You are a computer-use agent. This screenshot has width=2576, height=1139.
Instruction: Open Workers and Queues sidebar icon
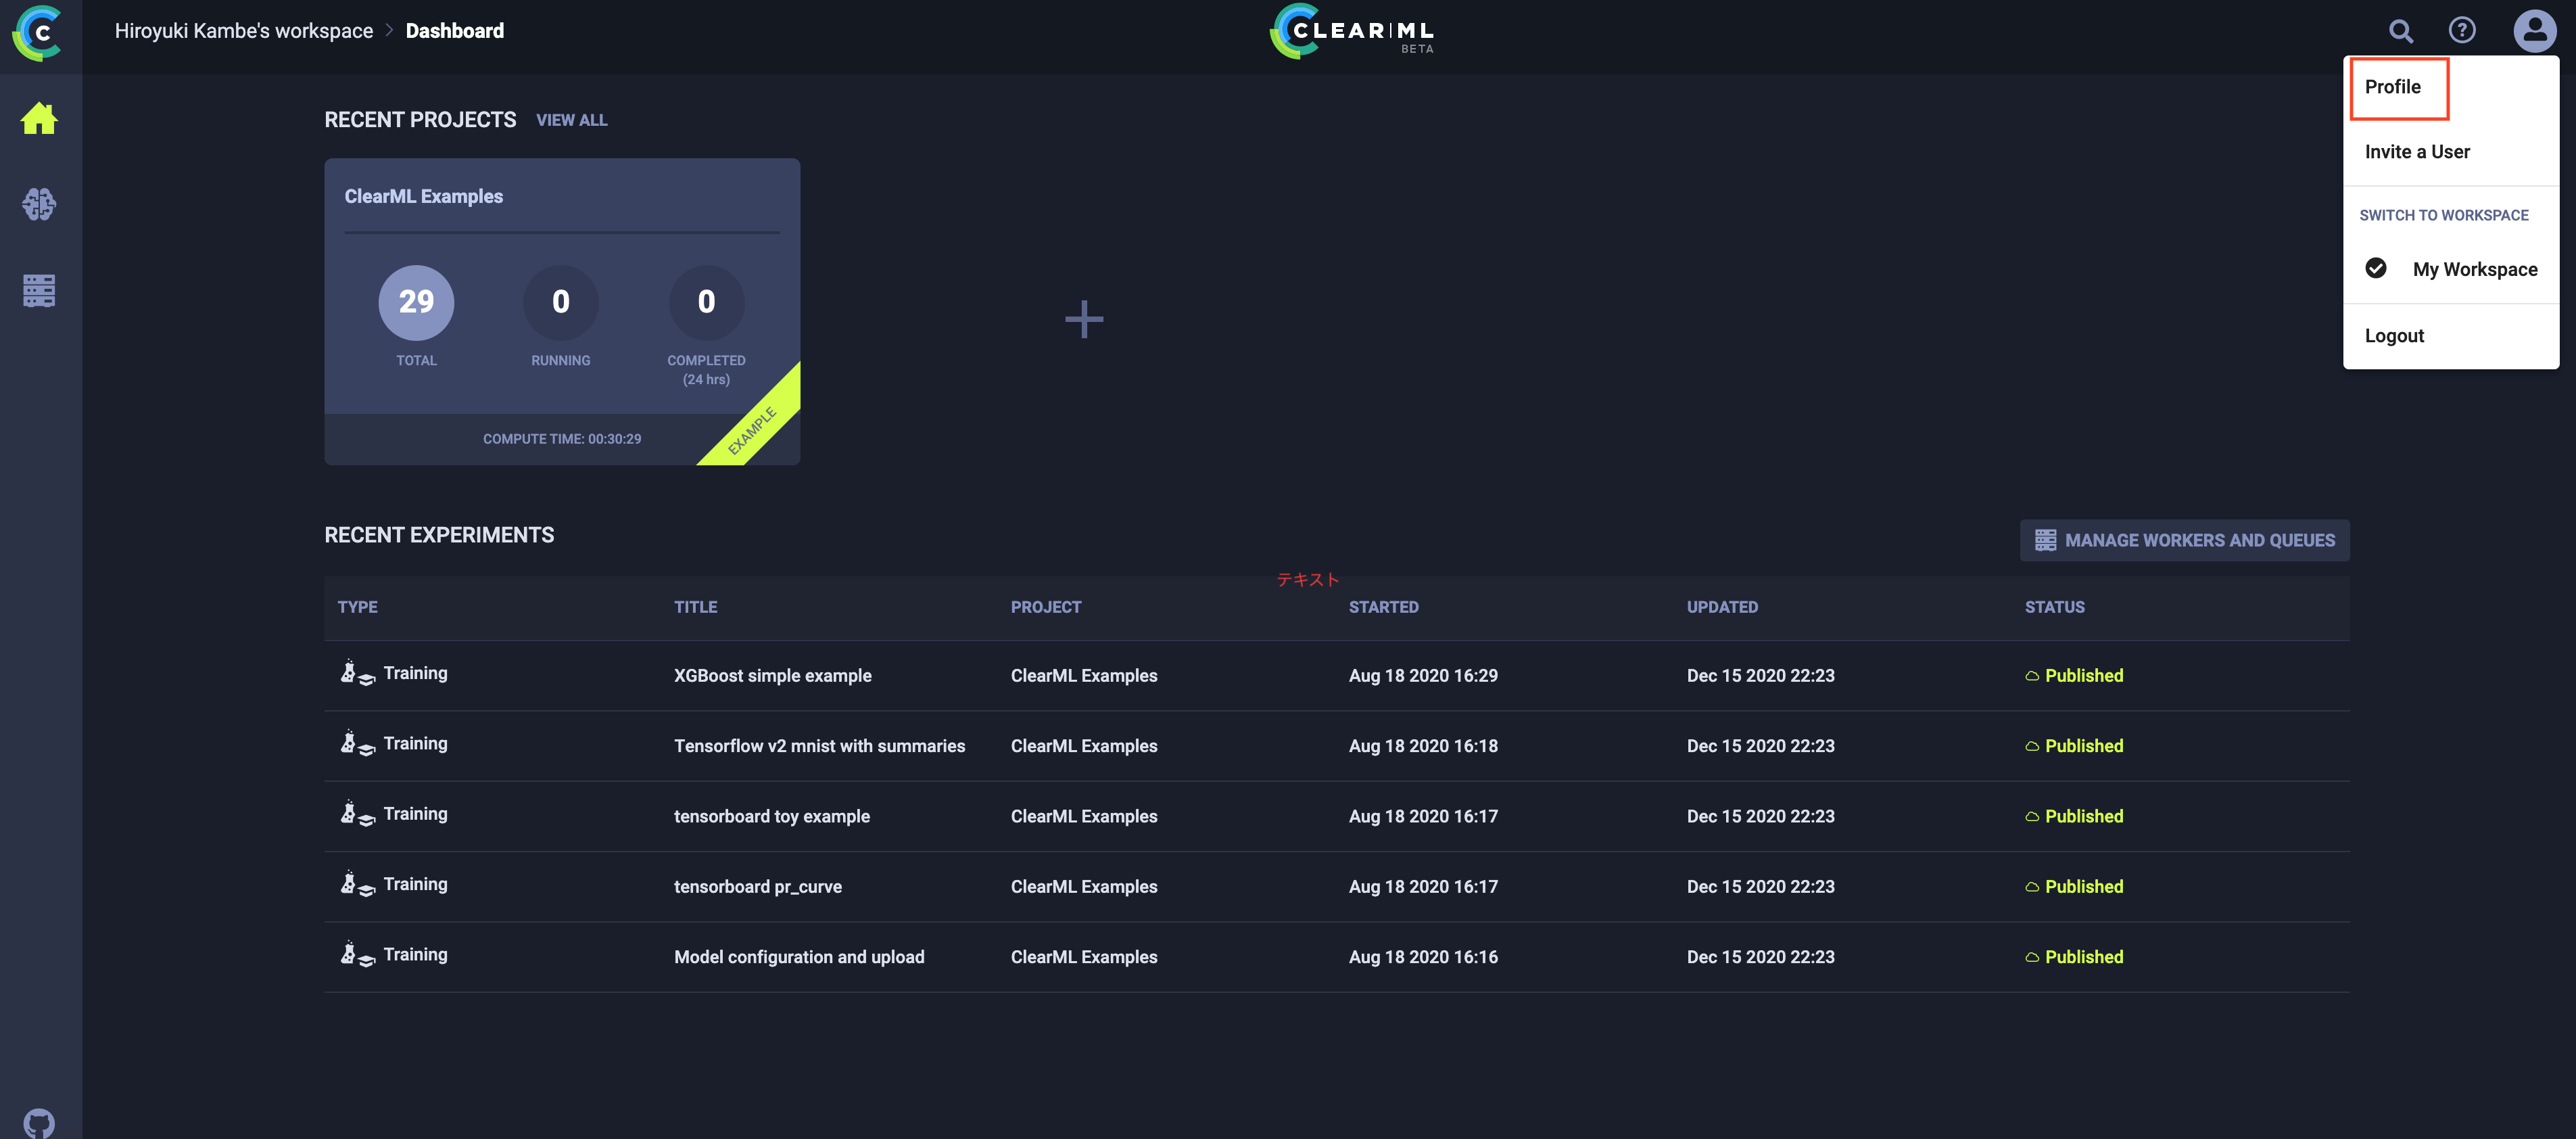pos(39,290)
